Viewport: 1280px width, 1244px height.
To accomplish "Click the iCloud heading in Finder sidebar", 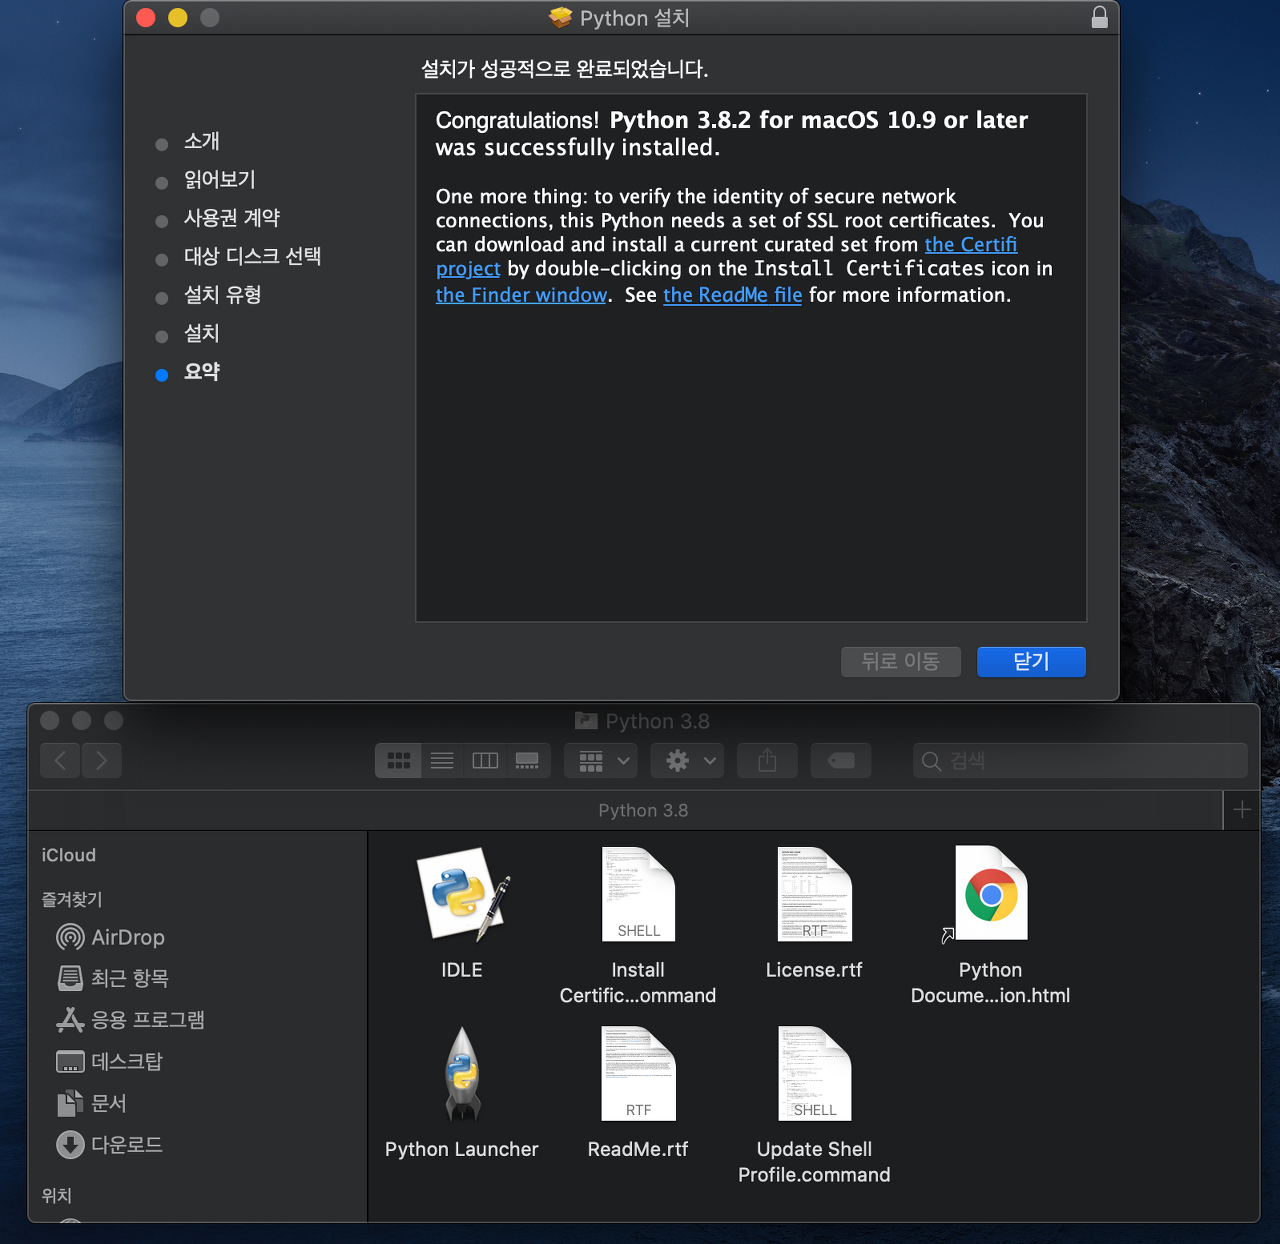I will (69, 855).
